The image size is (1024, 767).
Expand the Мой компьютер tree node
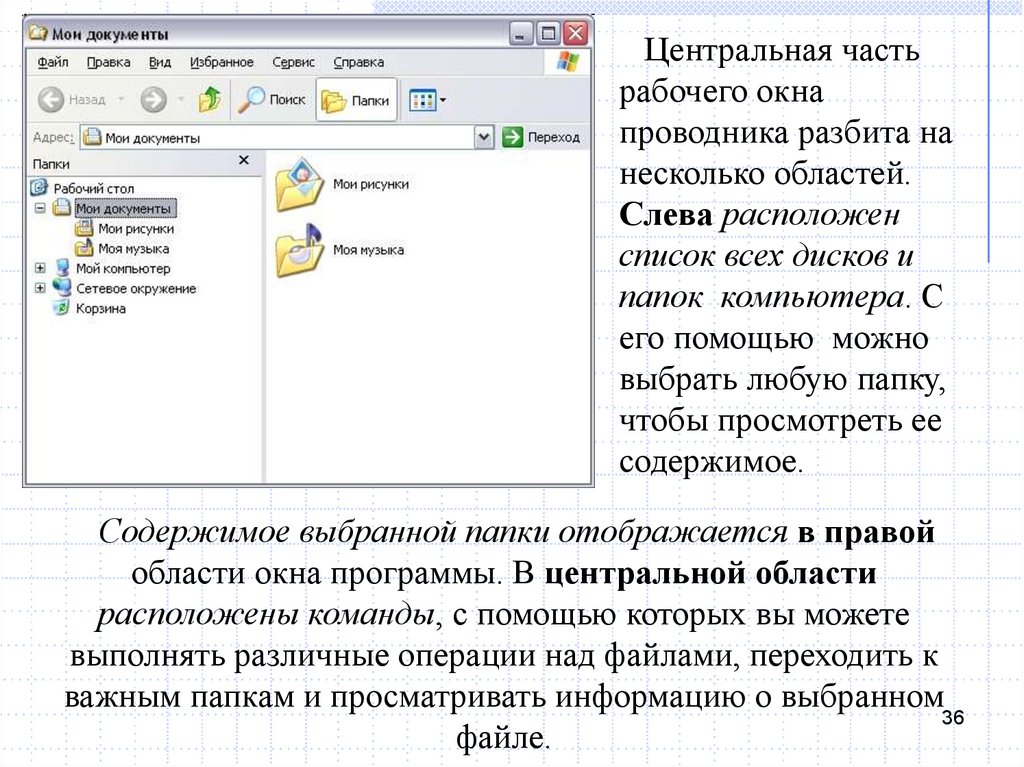click(x=40, y=268)
